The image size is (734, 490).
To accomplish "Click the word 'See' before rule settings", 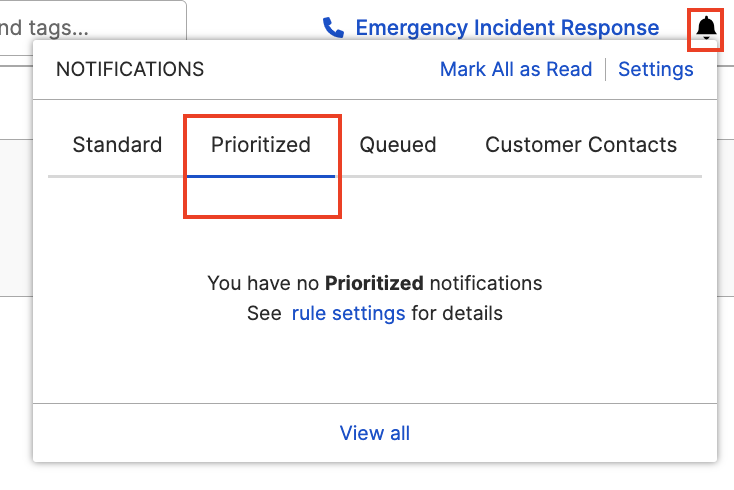I will [x=264, y=313].
